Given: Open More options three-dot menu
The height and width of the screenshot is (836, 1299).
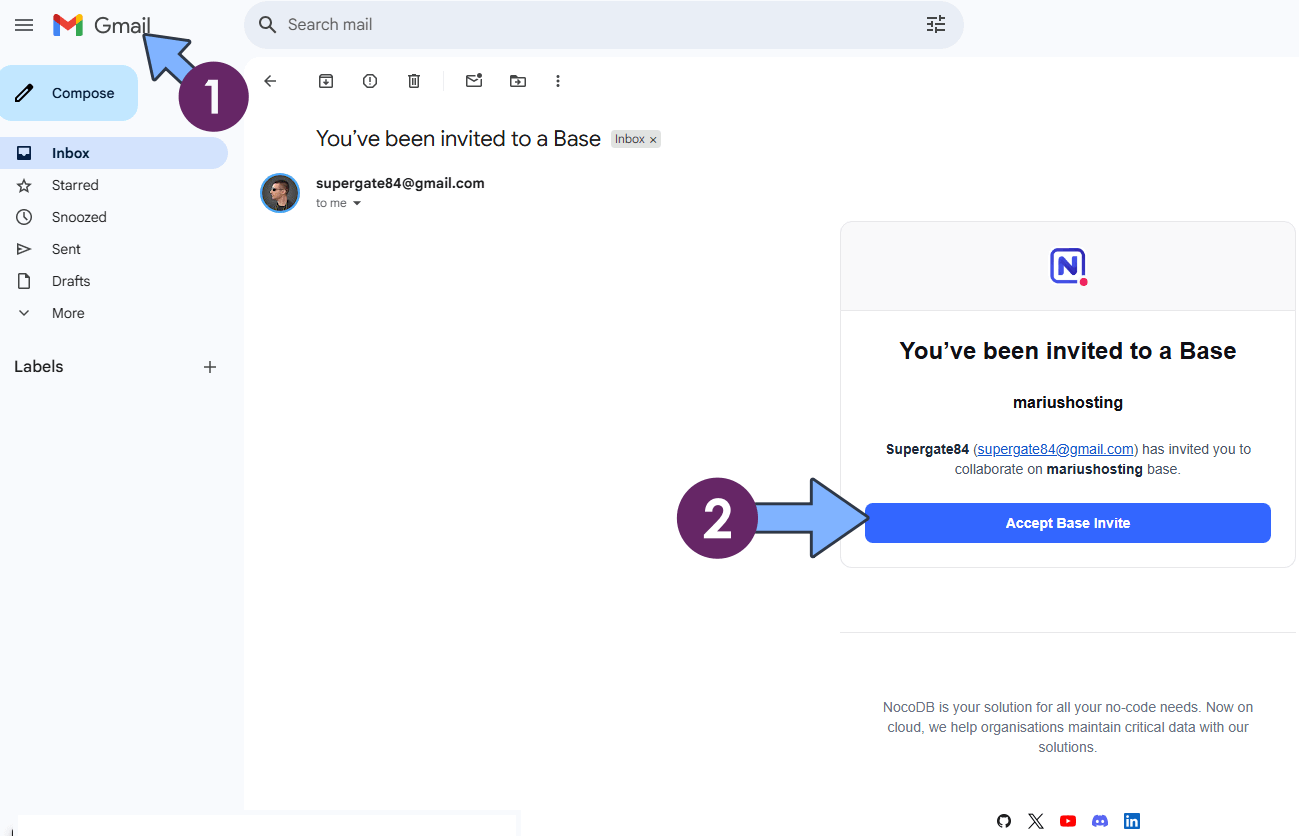Looking at the screenshot, I should (x=558, y=81).
